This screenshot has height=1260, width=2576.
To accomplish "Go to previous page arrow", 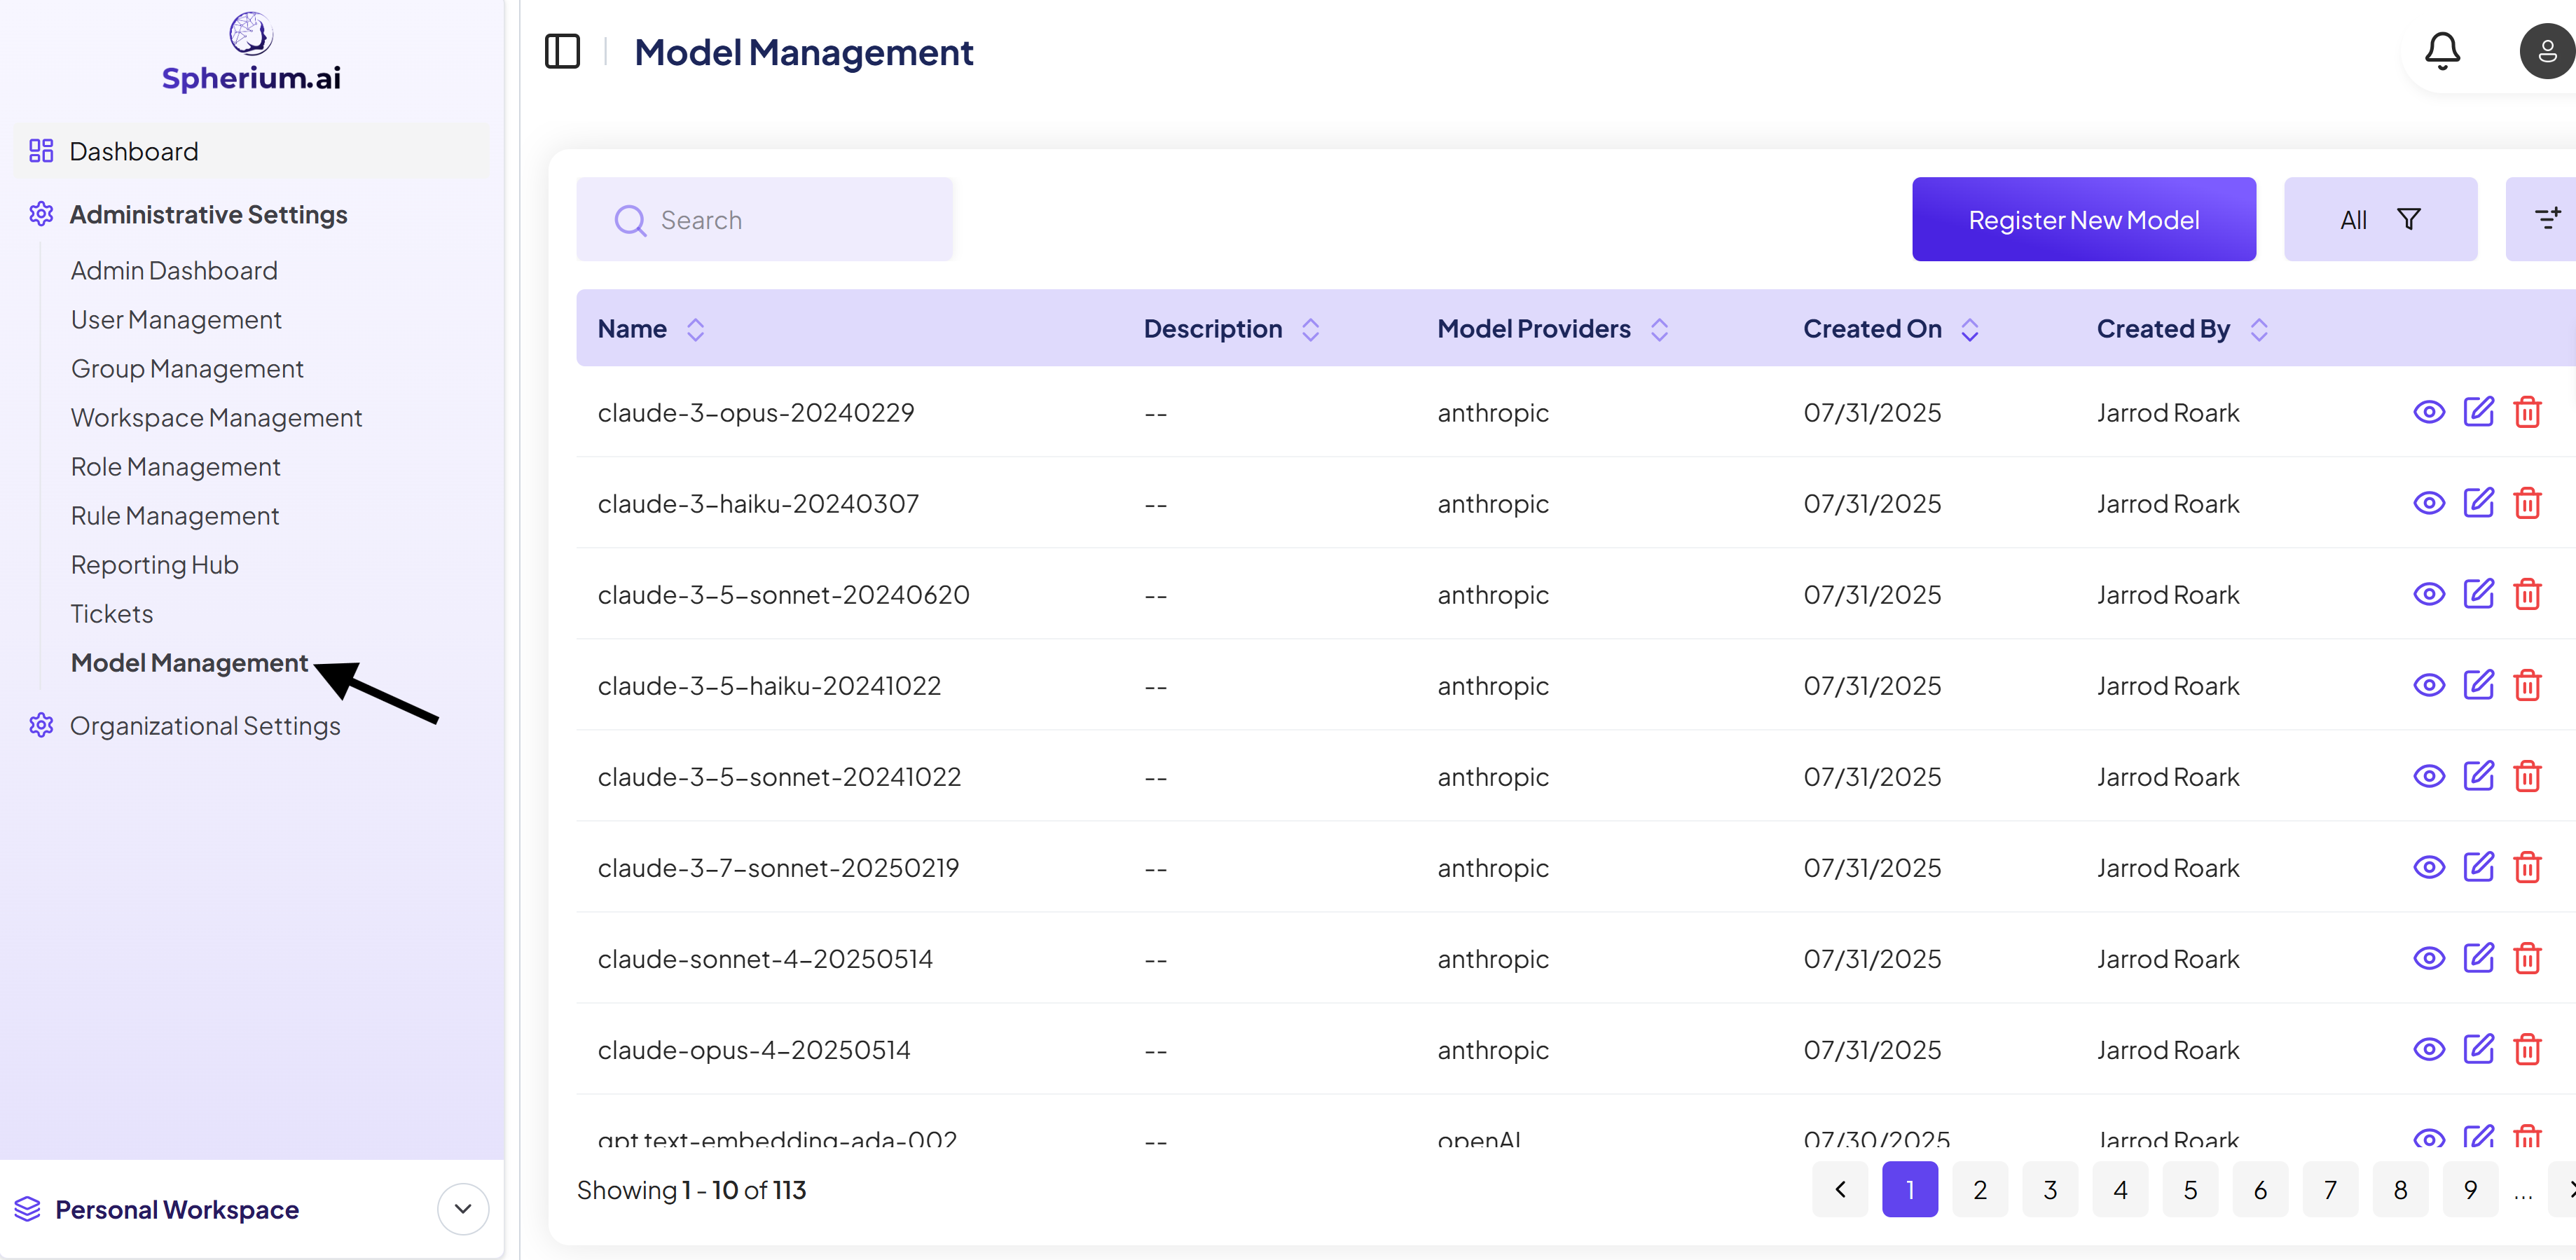I will (x=1840, y=1189).
